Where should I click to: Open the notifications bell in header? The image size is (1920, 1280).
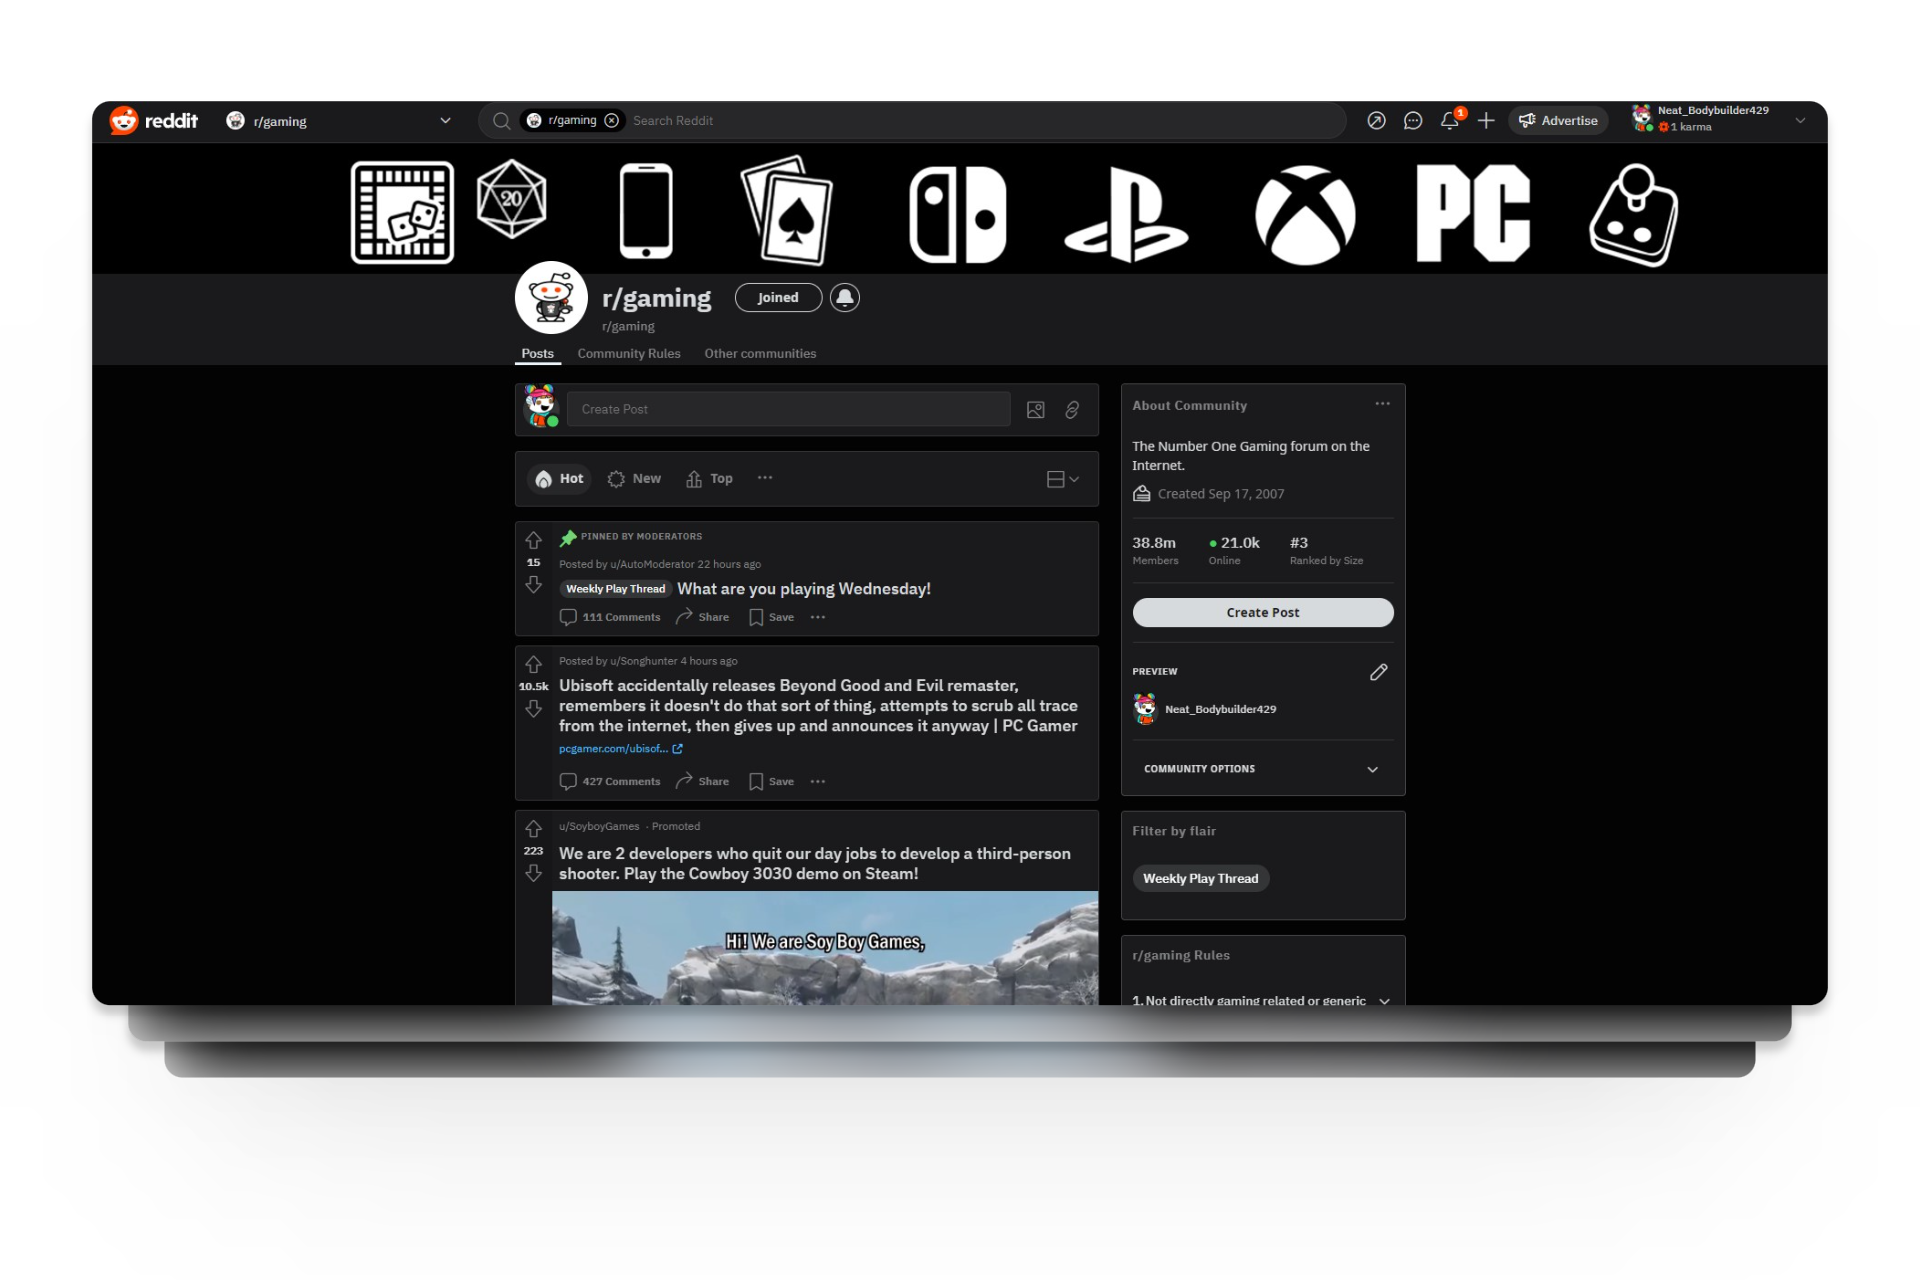click(x=1449, y=121)
